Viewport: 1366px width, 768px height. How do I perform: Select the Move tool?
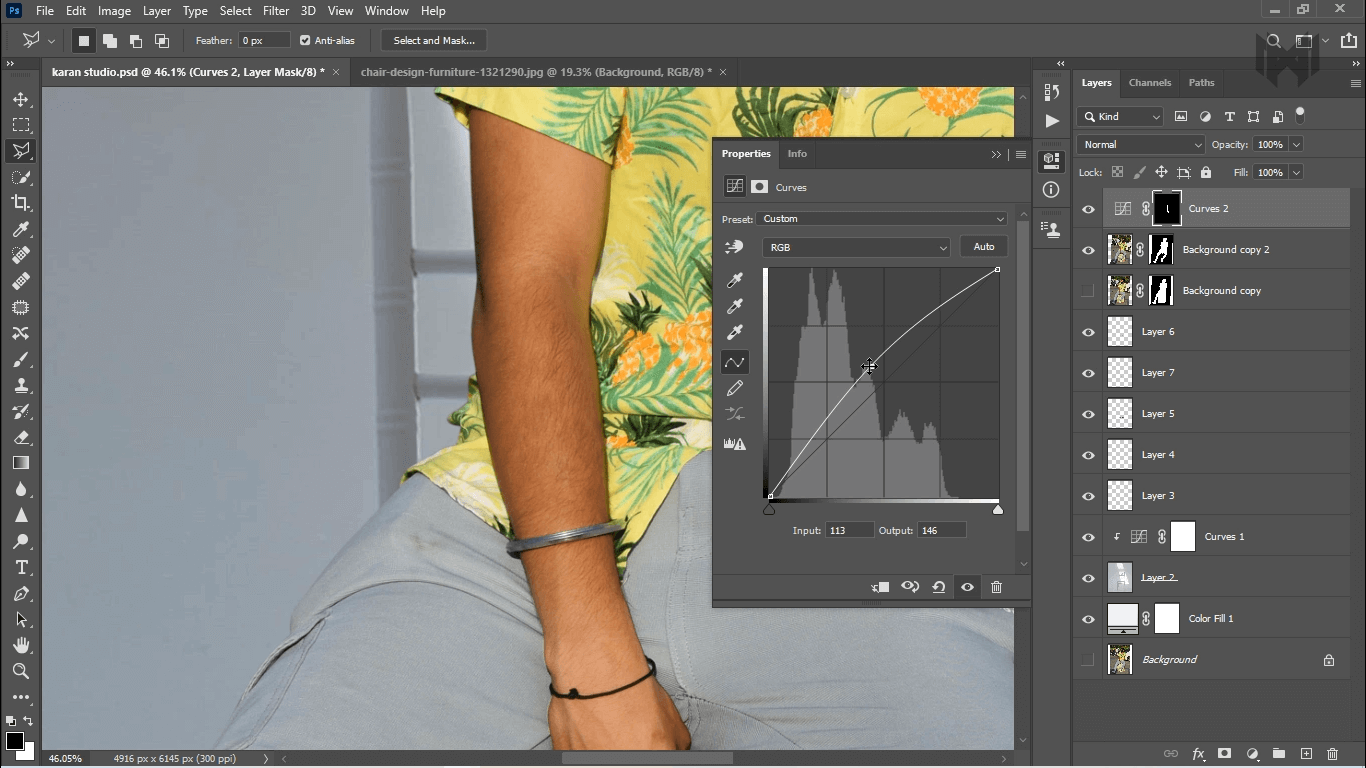[x=21, y=99]
